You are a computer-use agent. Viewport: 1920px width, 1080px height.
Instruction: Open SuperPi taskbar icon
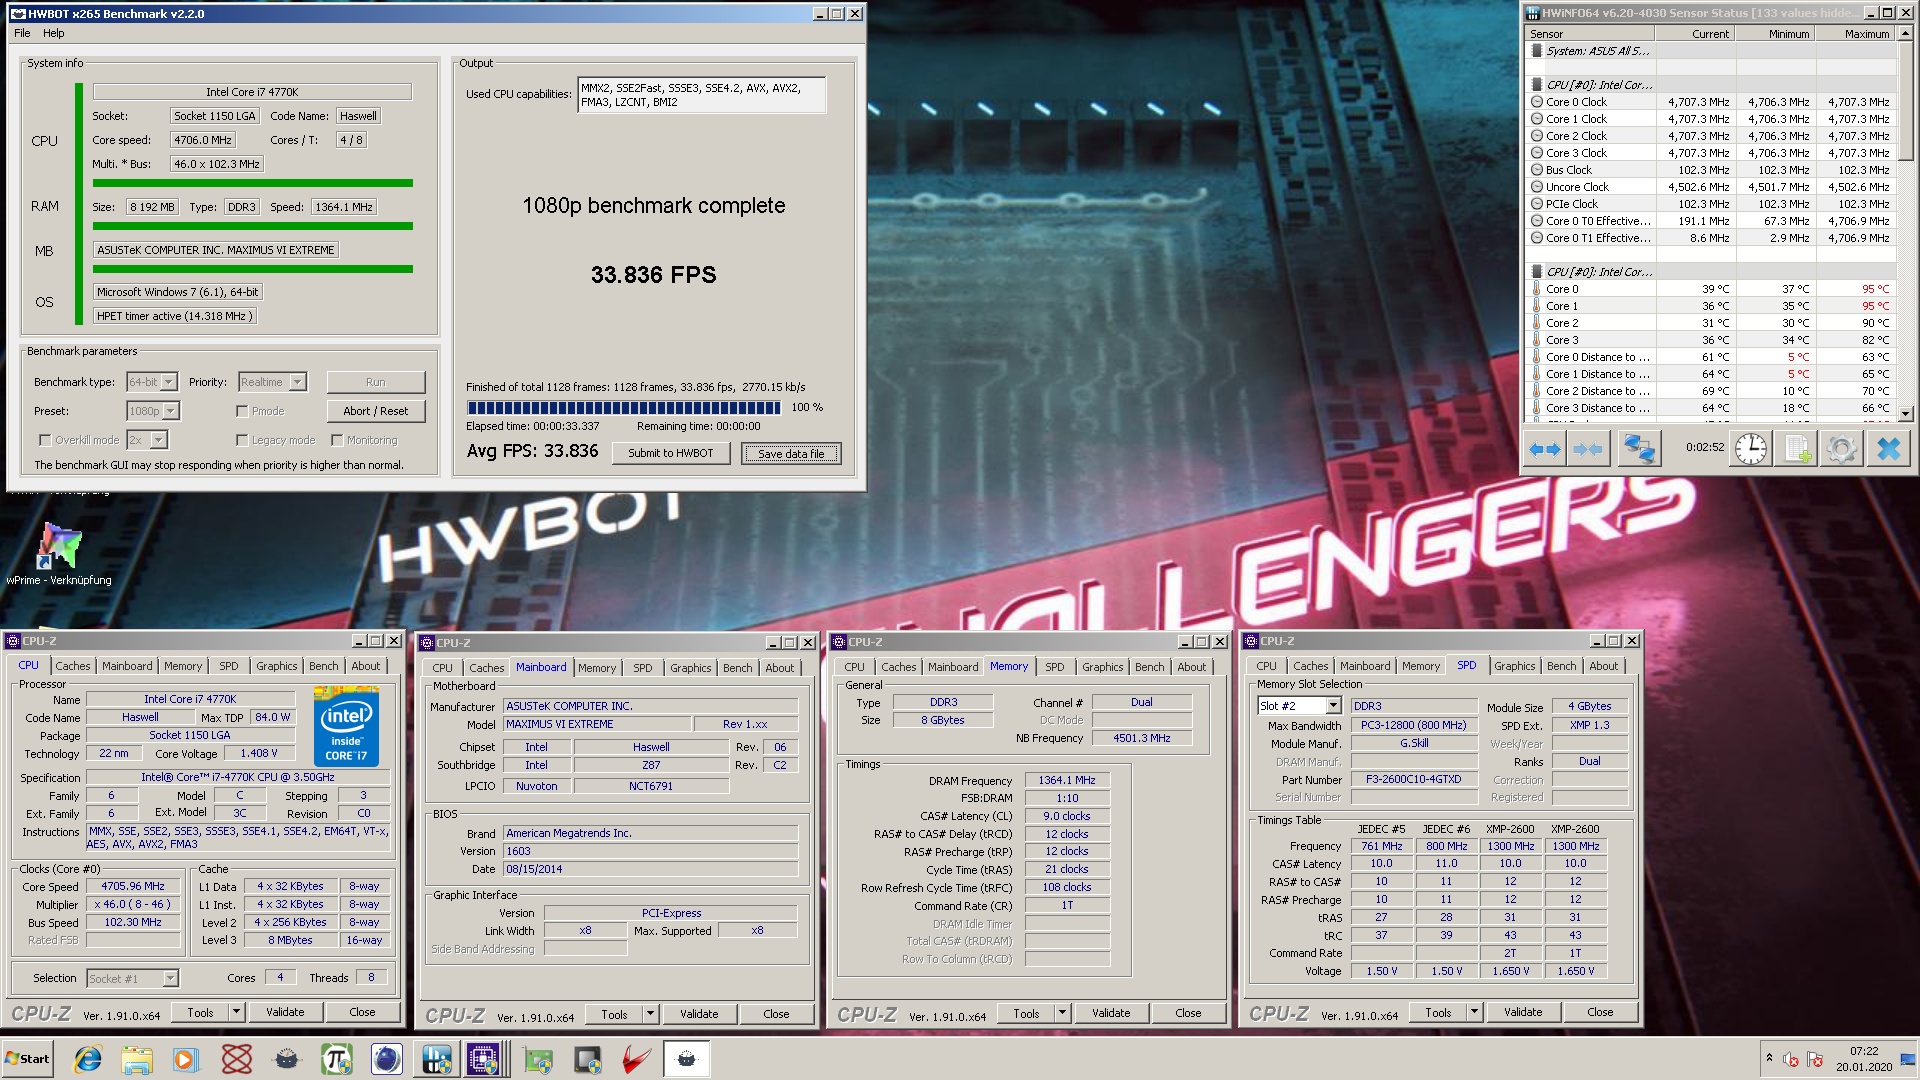[x=337, y=1059]
